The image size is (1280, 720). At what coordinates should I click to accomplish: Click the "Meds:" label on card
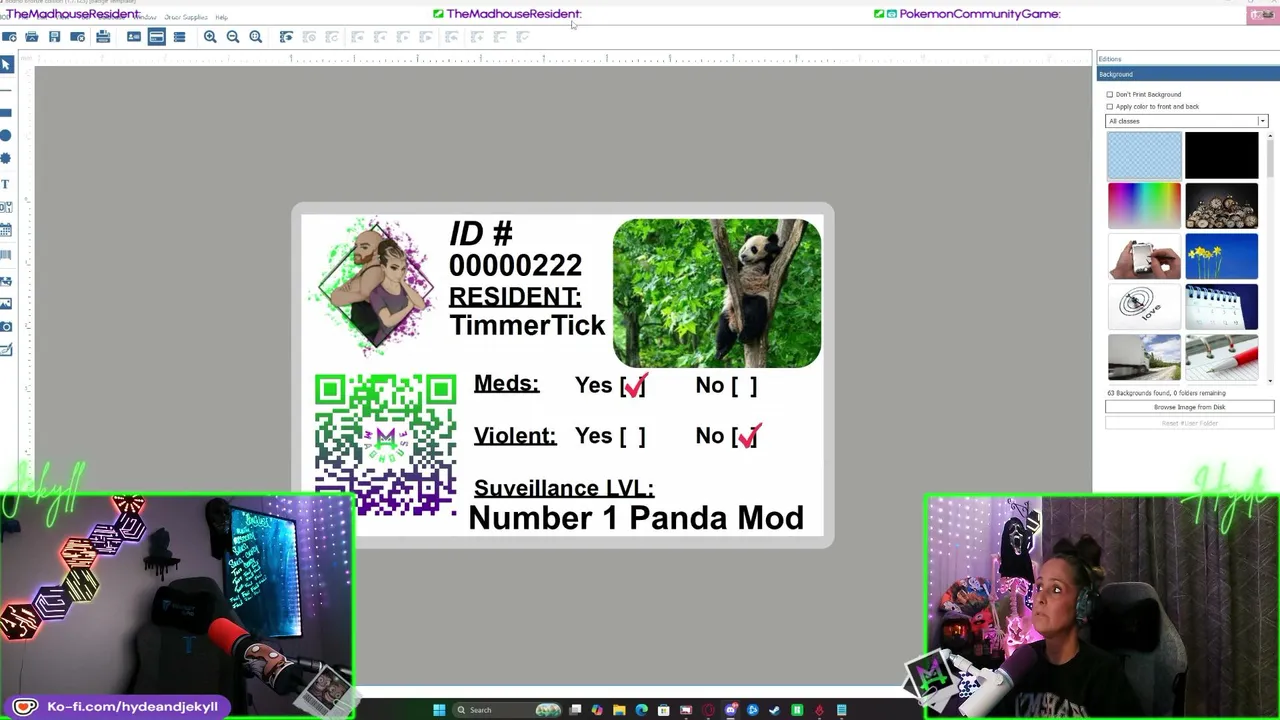(x=506, y=384)
